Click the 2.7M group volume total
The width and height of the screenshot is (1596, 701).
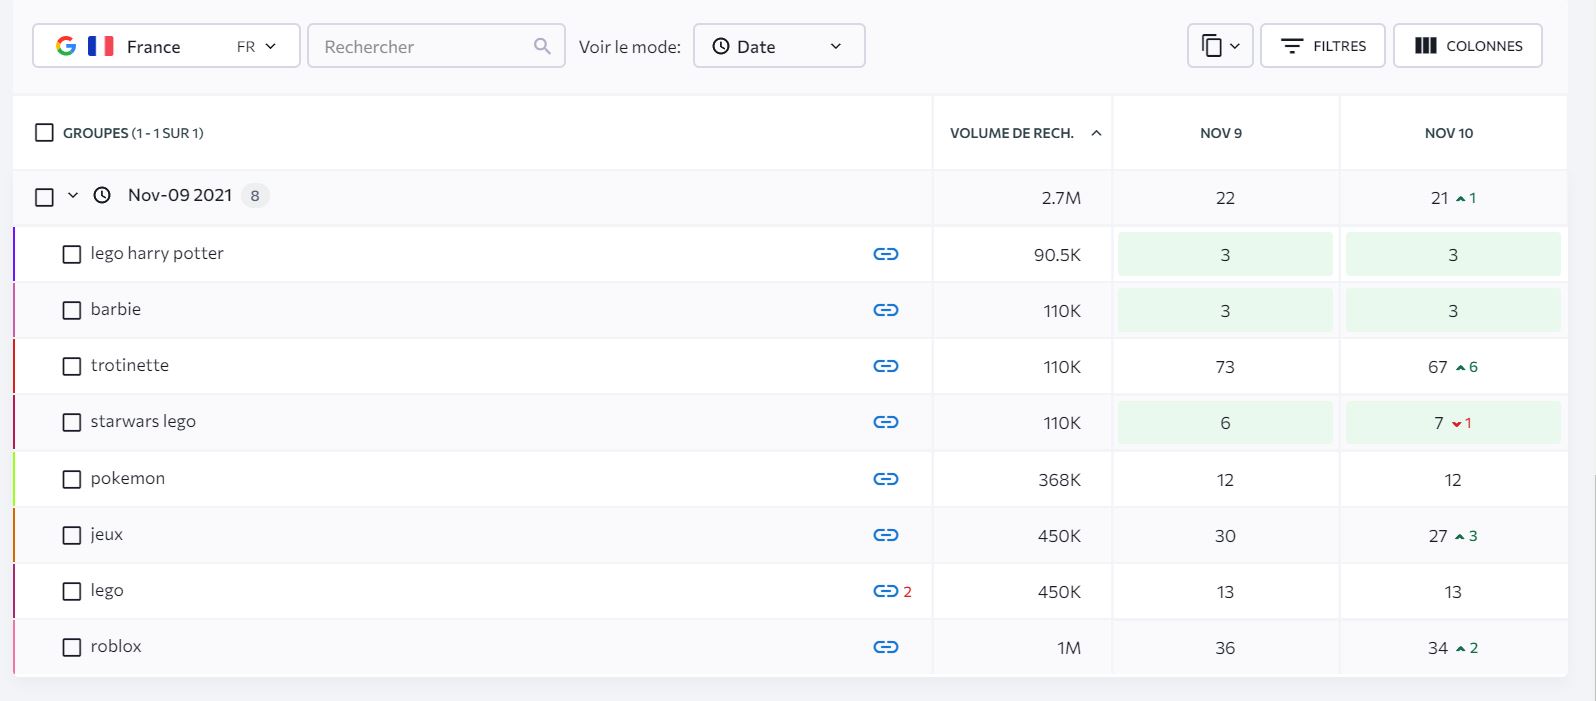point(1061,198)
